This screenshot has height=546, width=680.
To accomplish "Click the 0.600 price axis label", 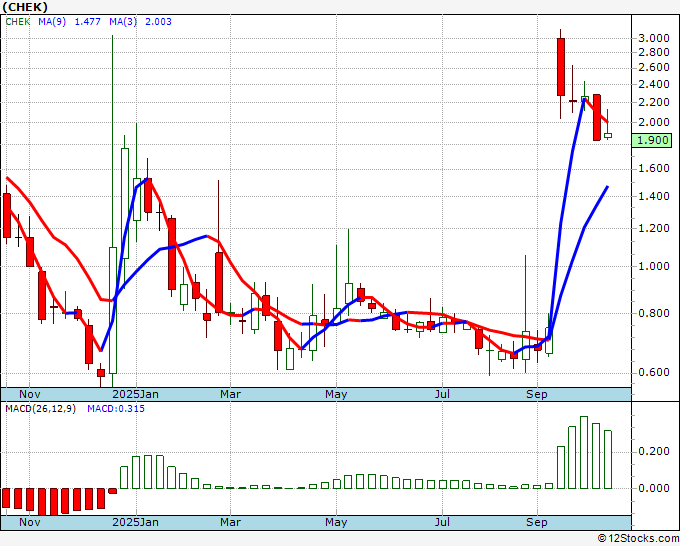I will click(x=654, y=373).
